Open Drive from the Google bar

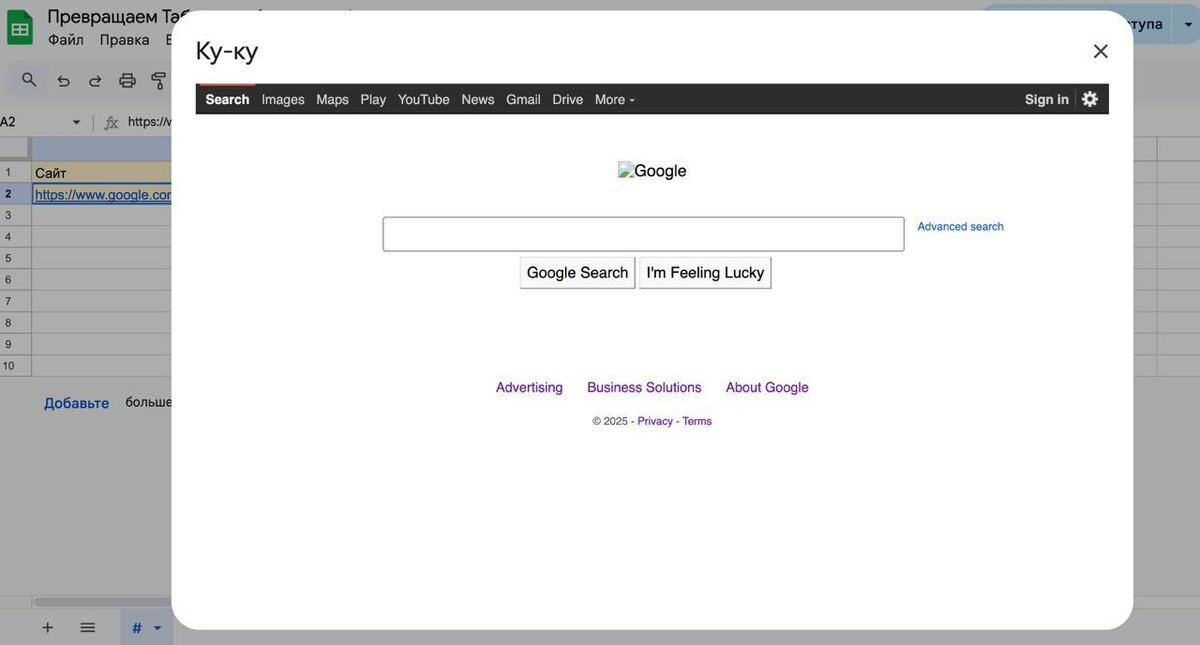pos(567,99)
